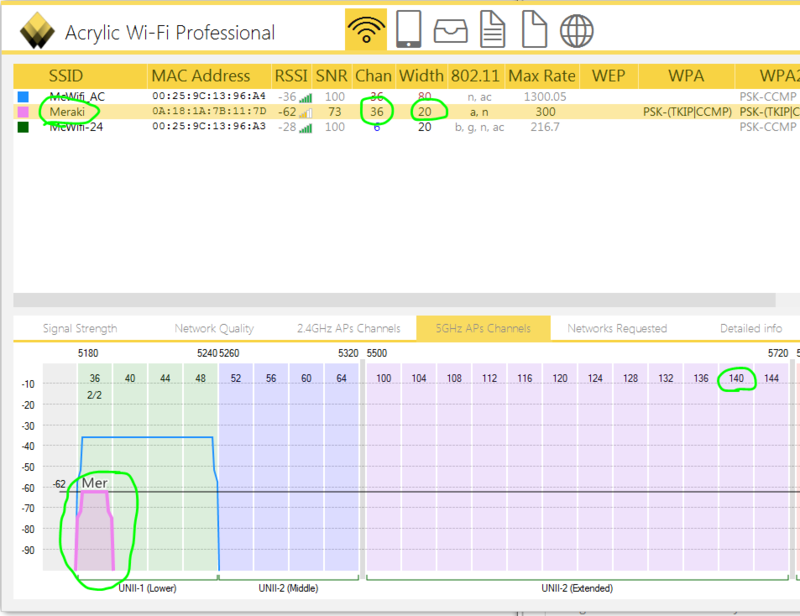The width and height of the screenshot is (800, 616).
Task: Select the McWifi_AC network row
Action: (x=406, y=96)
